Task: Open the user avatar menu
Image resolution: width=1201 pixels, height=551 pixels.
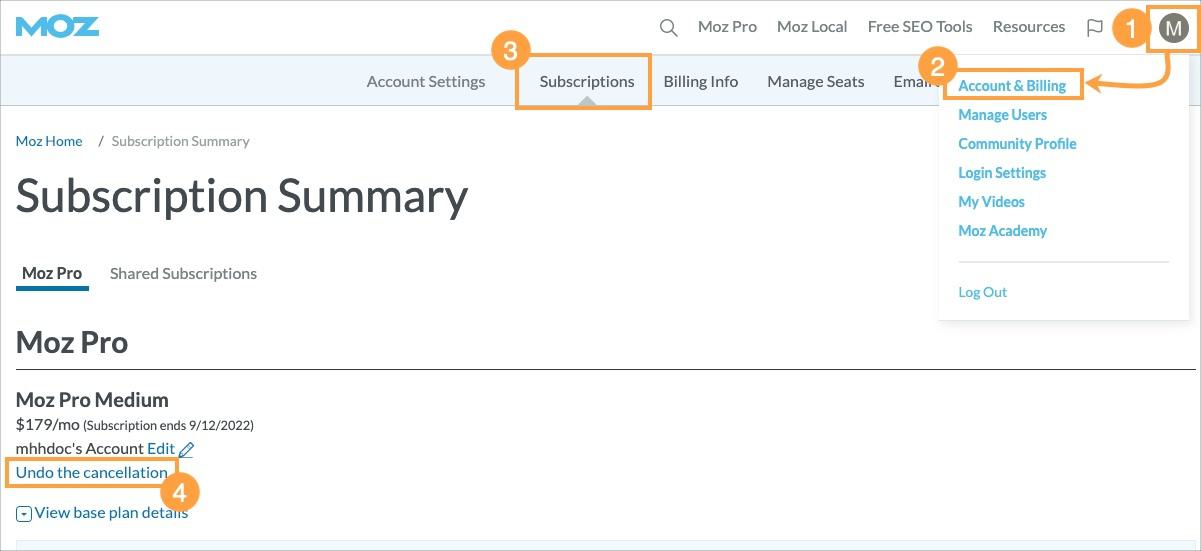Action: [x=1172, y=29]
